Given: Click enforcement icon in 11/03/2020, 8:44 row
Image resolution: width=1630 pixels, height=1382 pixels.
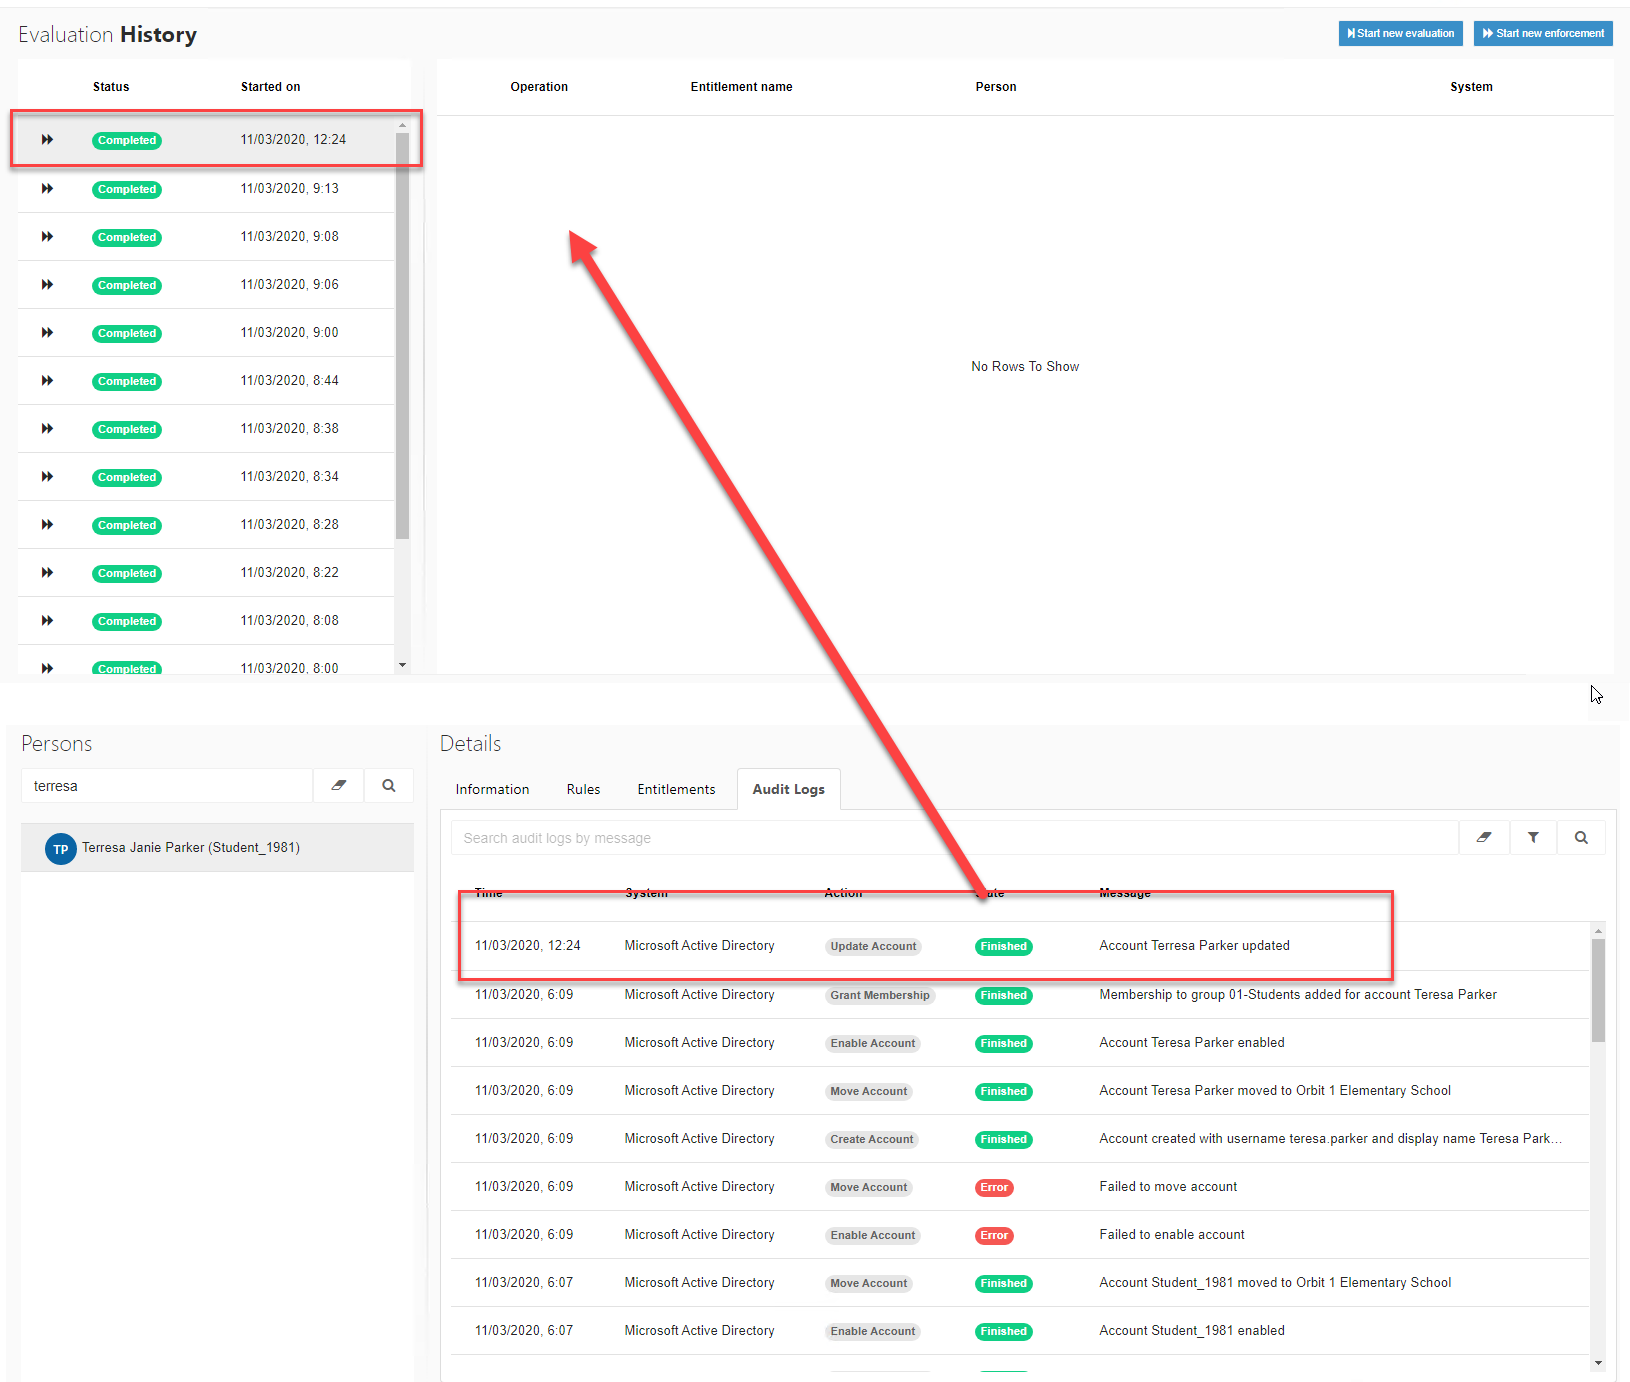Looking at the screenshot, I should coord(47,381).
